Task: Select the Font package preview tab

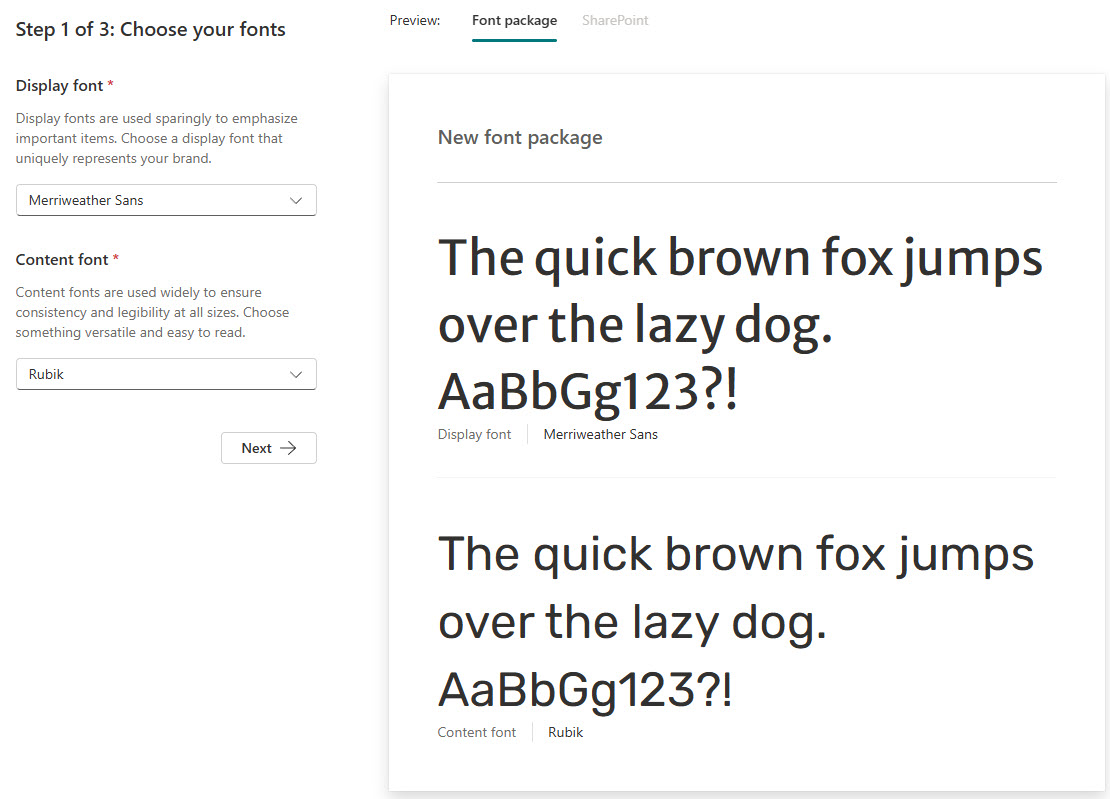Action: (x=514, y=20)
